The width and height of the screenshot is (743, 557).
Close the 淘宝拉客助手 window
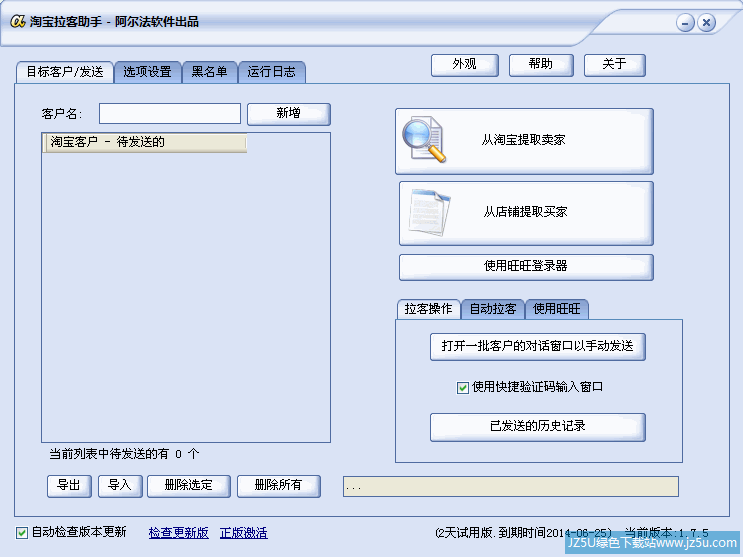point(707,22)
